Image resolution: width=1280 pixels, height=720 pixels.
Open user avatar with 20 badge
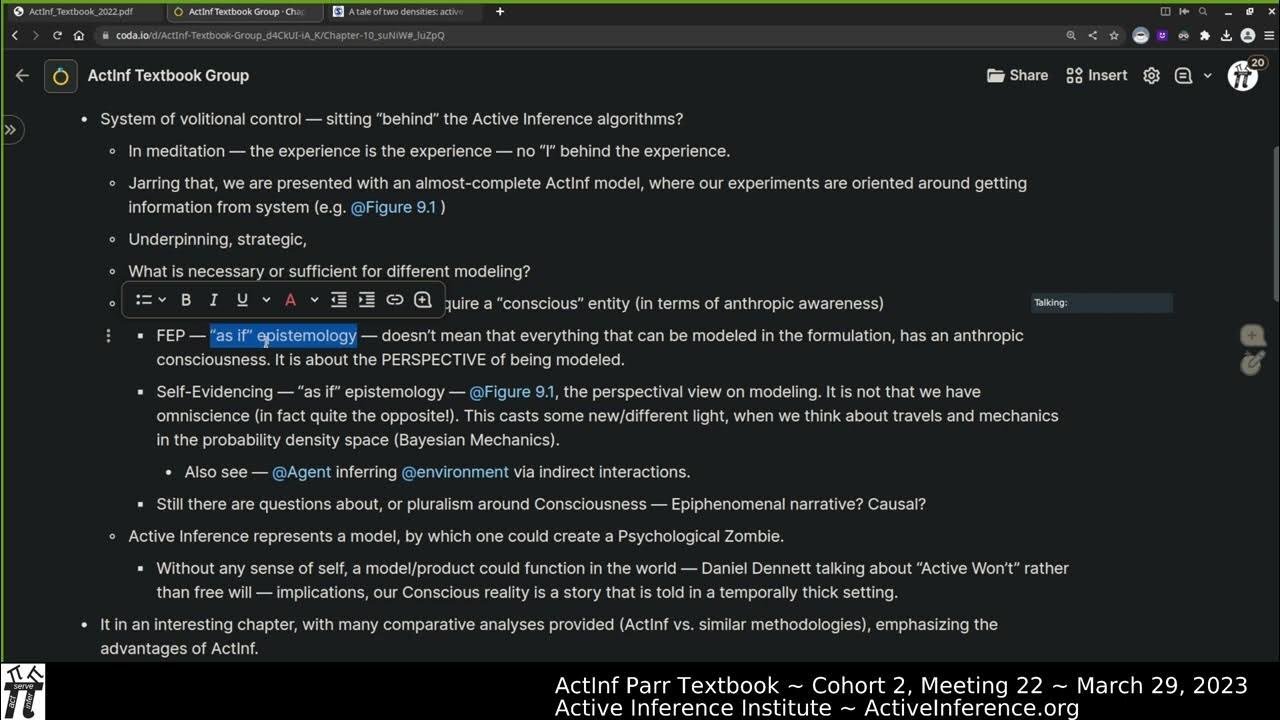coord(1244,75)
